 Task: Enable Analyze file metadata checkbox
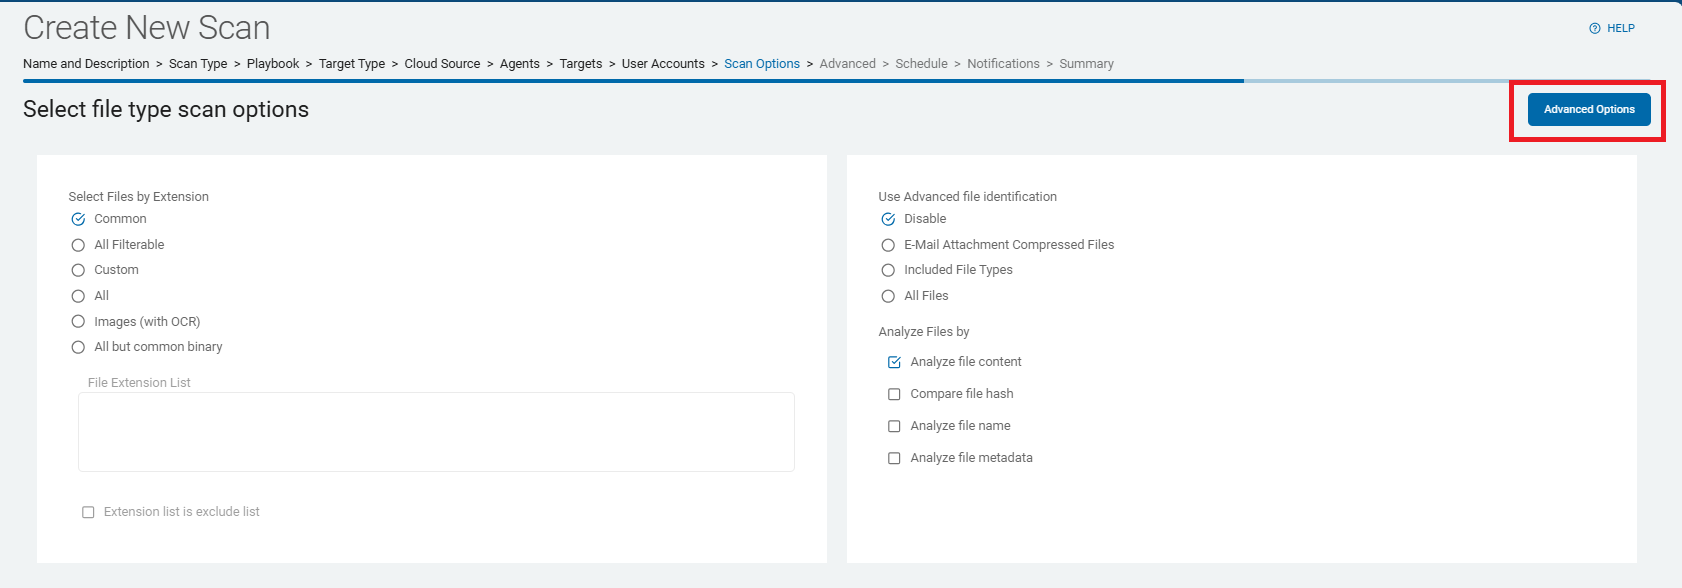(x=894, y=458)
